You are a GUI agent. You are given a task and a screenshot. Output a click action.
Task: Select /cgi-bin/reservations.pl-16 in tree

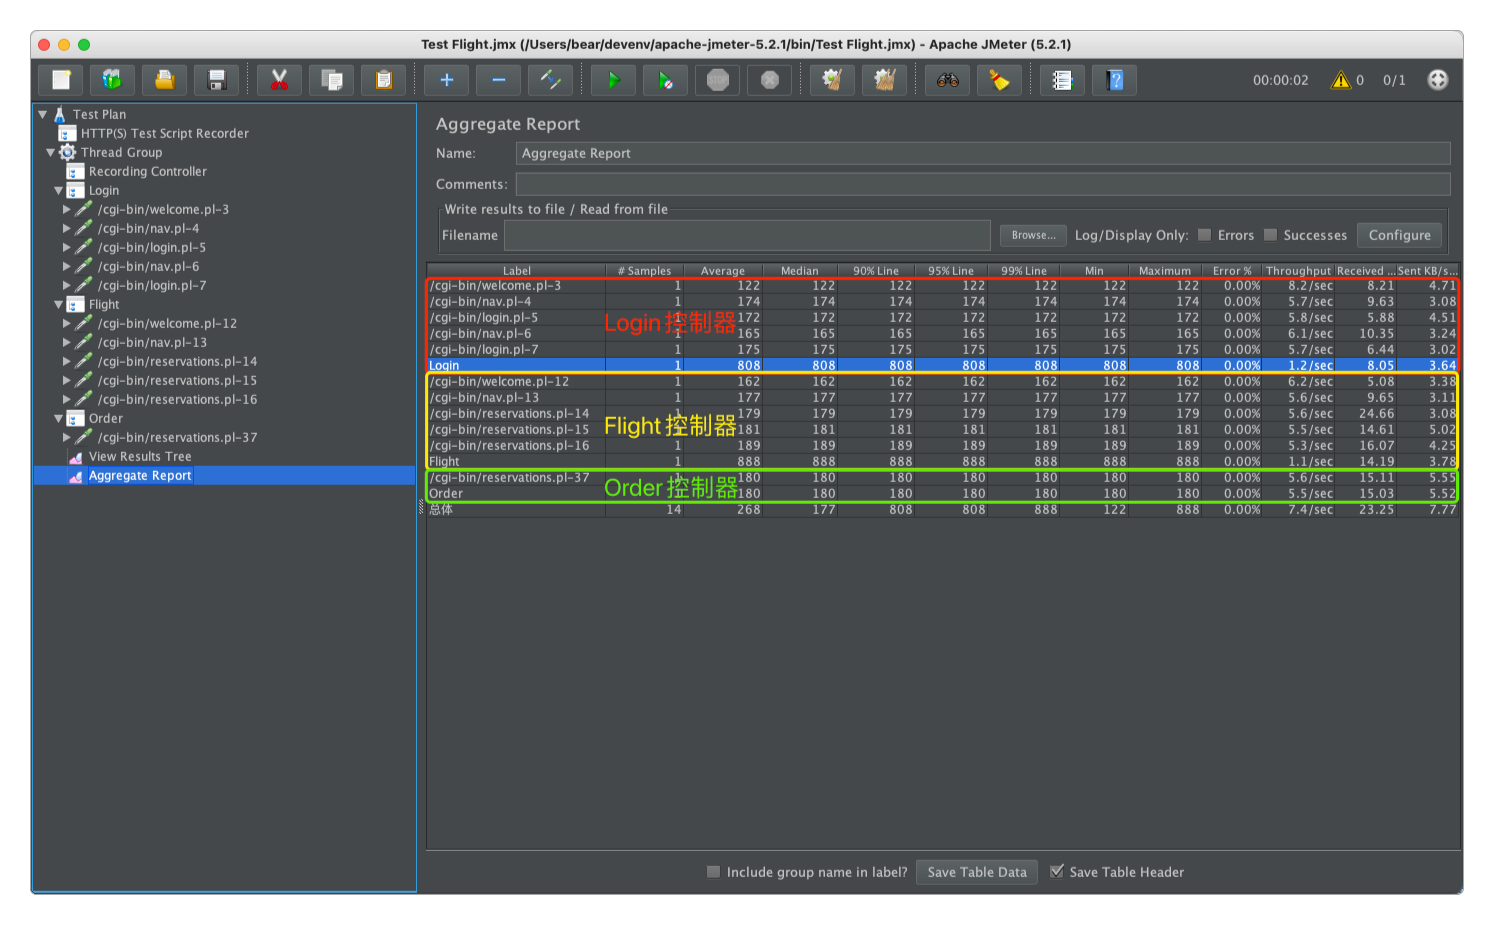(177, 399)
